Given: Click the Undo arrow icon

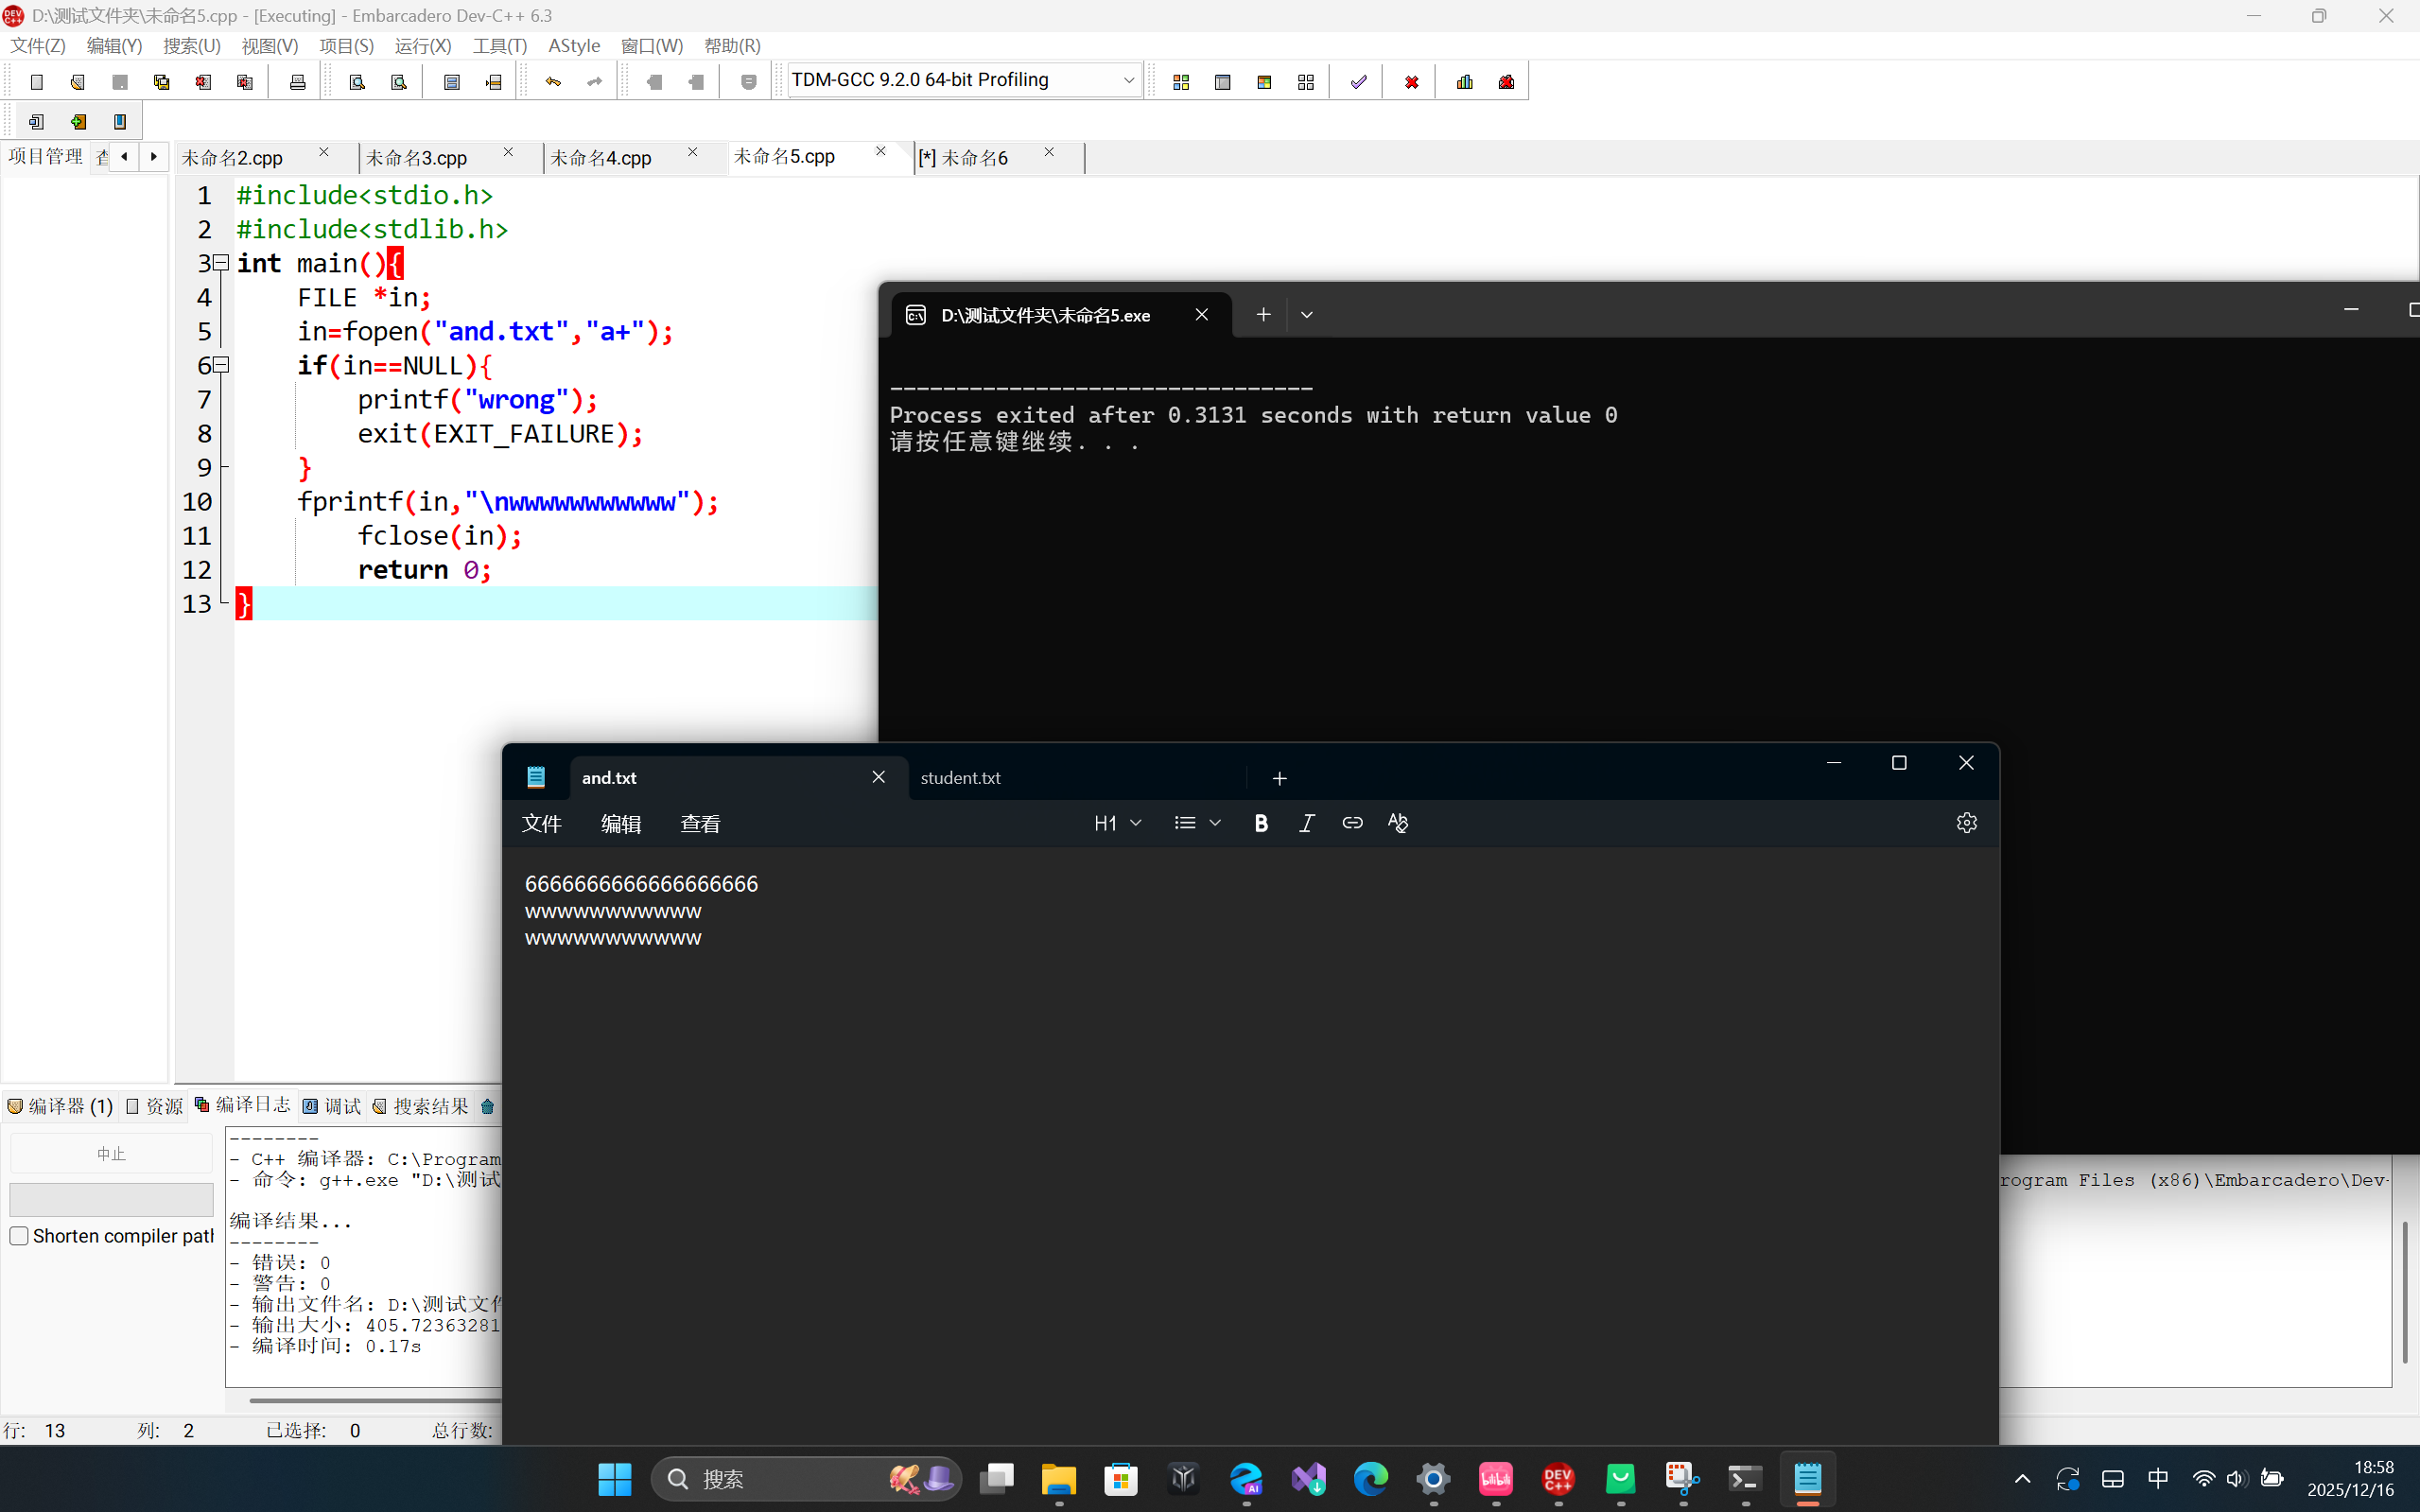Looking at the screenshot, I should click(553, 82).
